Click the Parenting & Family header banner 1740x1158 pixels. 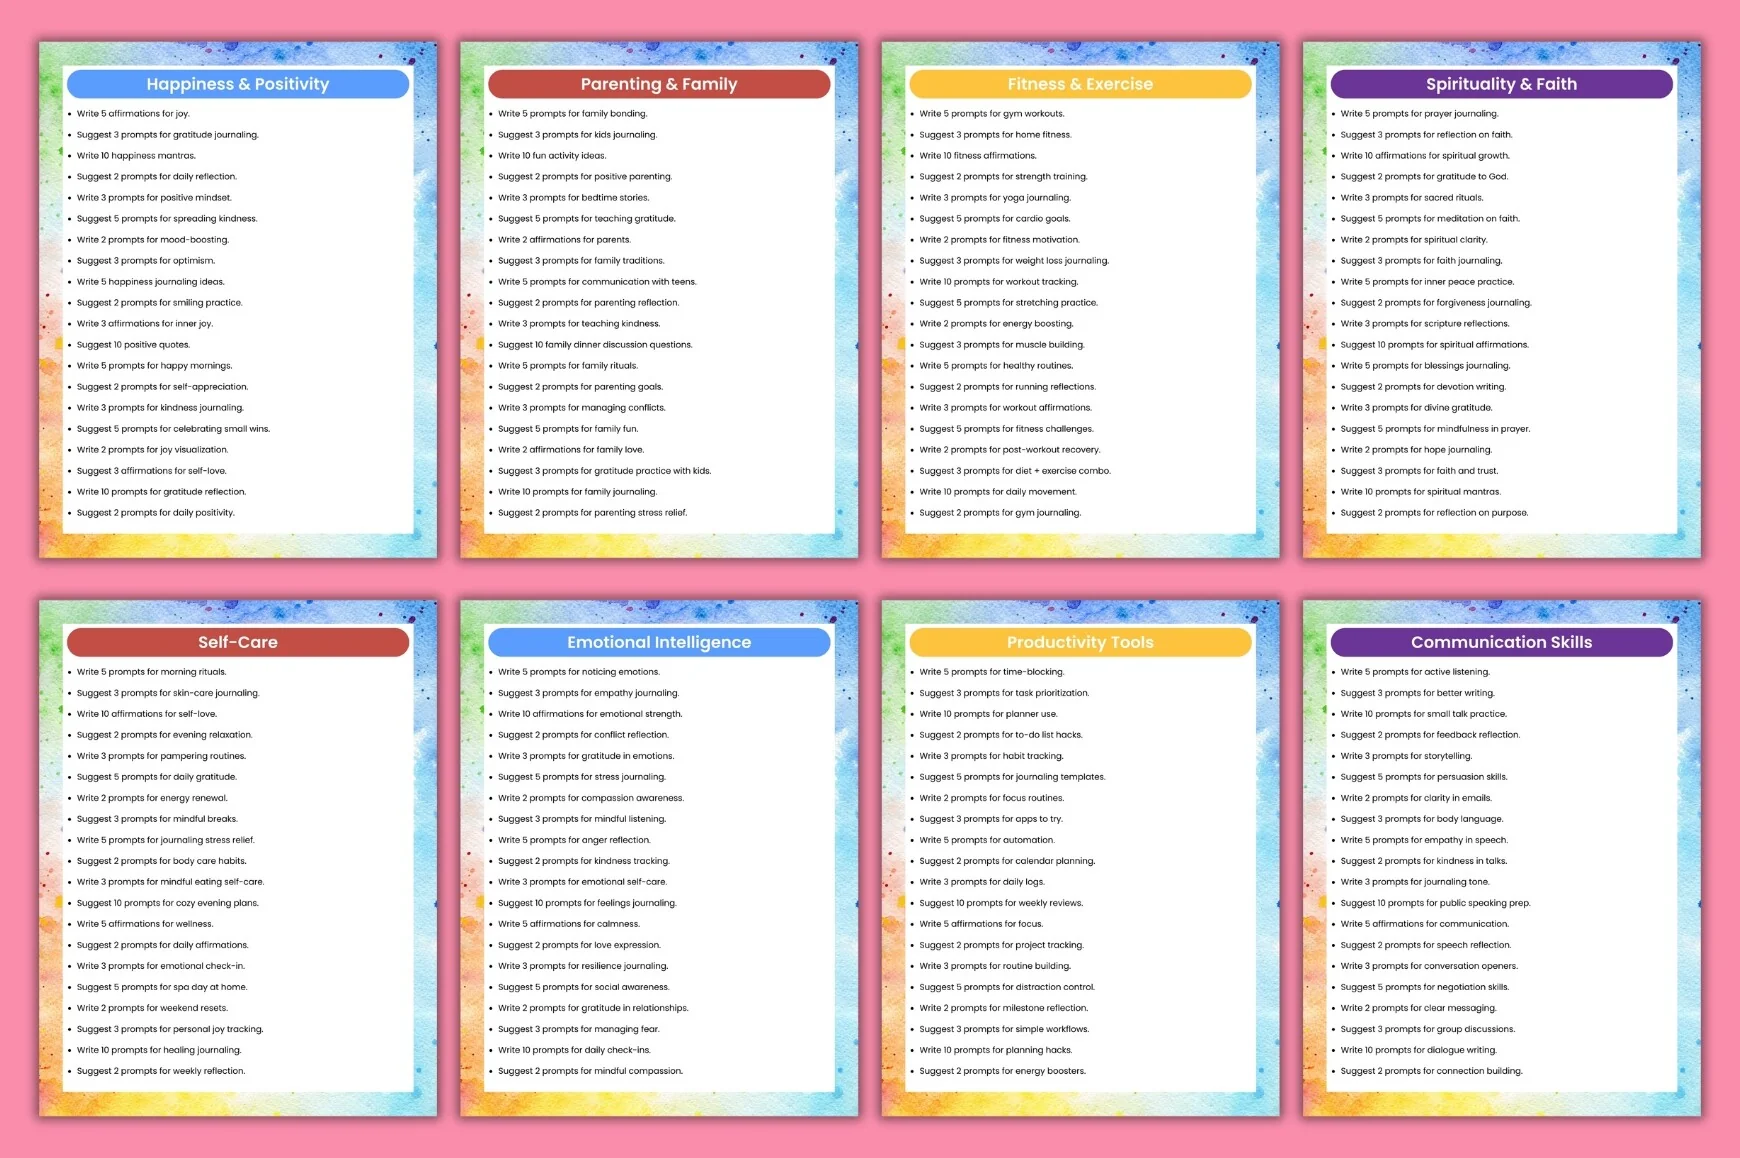[658, 84]
